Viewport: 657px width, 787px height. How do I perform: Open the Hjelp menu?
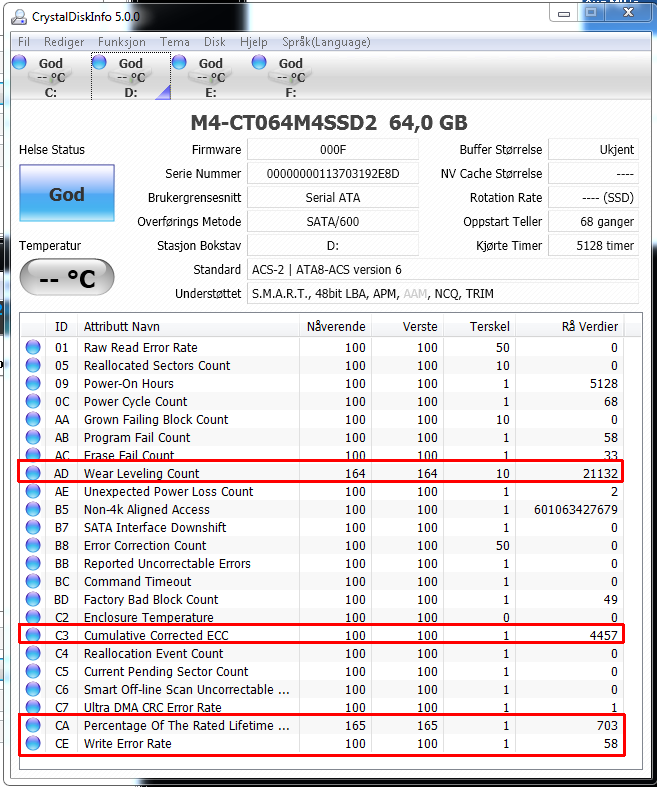coord(253,42)
